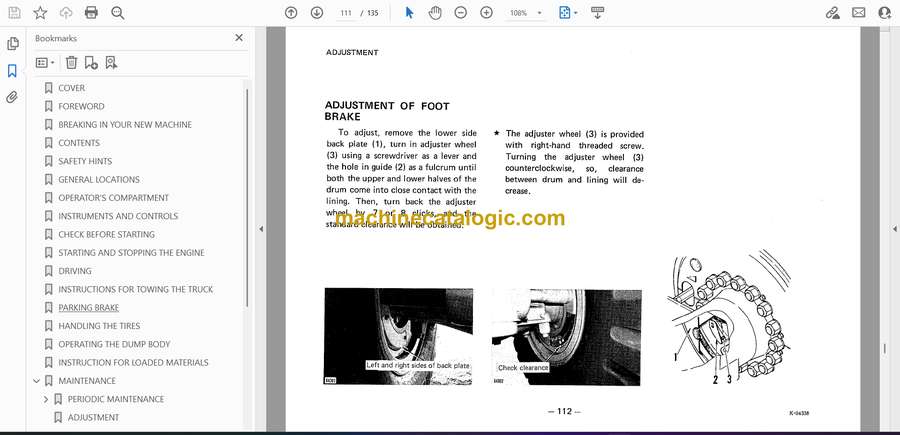Close the Bookmarks panel

pos(239,38)
